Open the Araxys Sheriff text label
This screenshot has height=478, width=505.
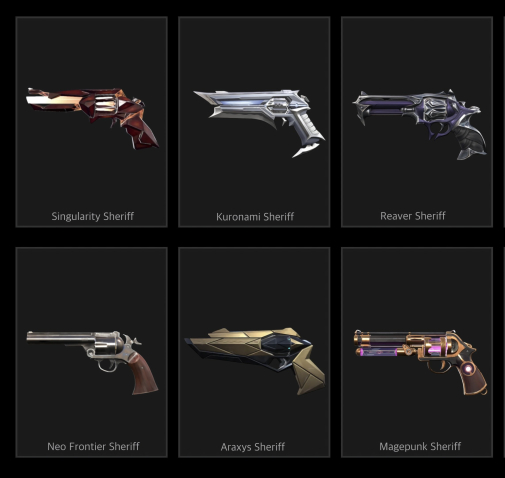click(253, 447)
